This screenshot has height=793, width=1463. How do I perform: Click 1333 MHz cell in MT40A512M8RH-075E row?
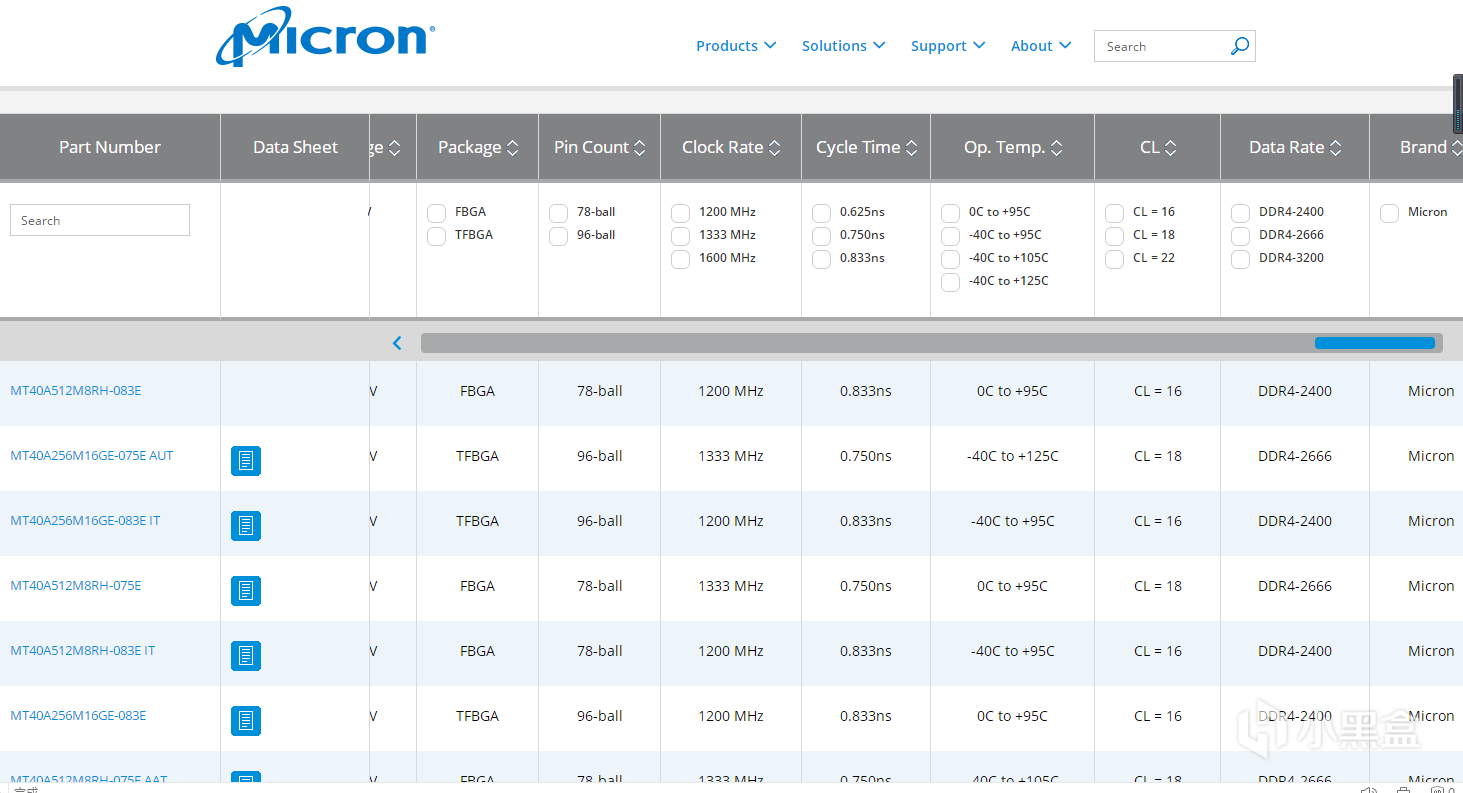(731, 586)
